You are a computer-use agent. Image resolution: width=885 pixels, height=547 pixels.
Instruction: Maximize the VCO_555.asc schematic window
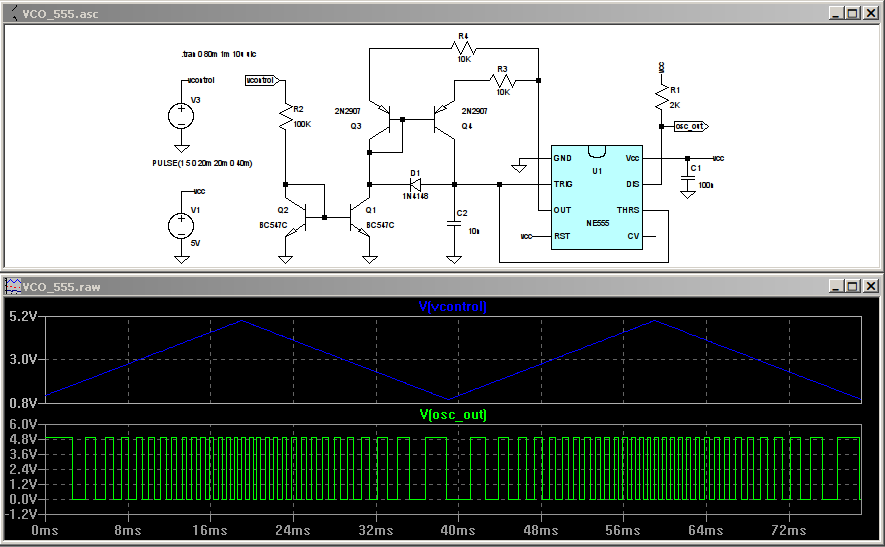point(853,13)
